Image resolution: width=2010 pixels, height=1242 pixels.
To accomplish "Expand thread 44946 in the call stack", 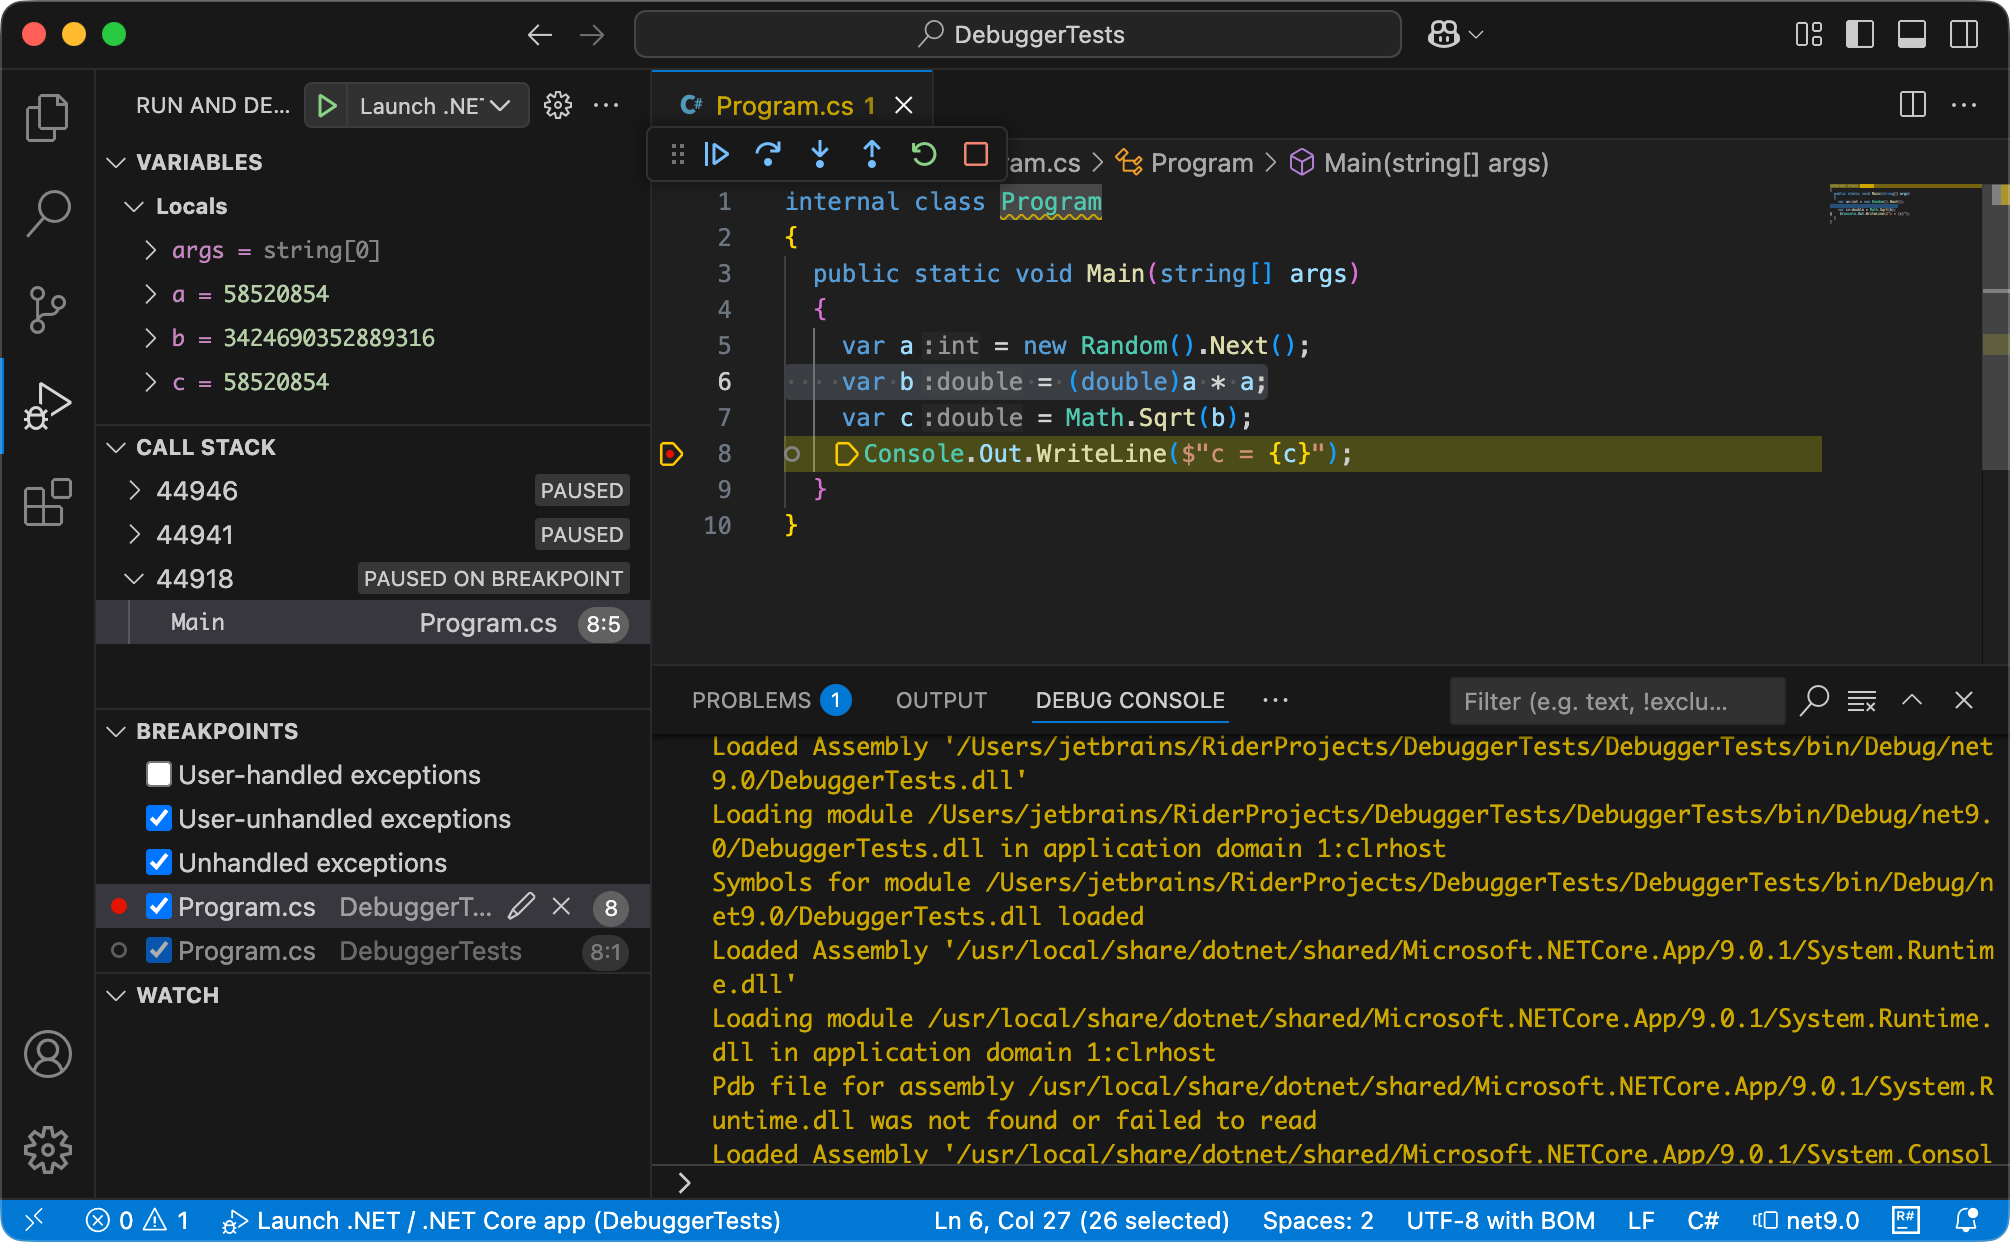I will (135, 491).
